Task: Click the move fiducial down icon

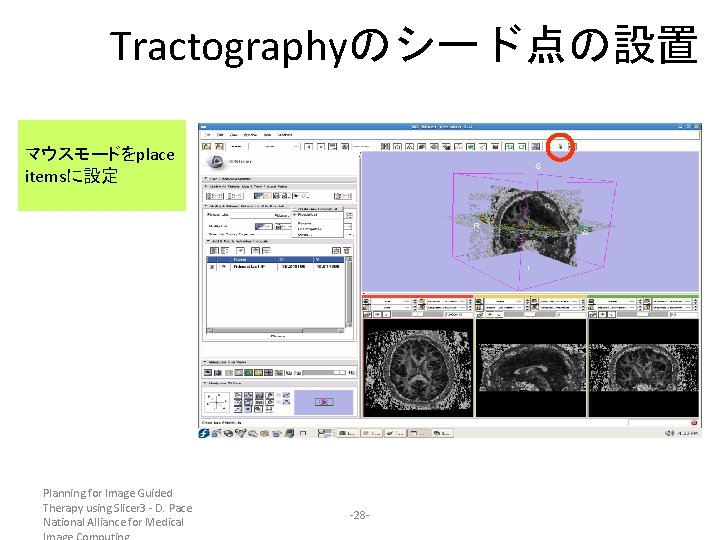Action: pyautogui.click(x=266, y=251)
